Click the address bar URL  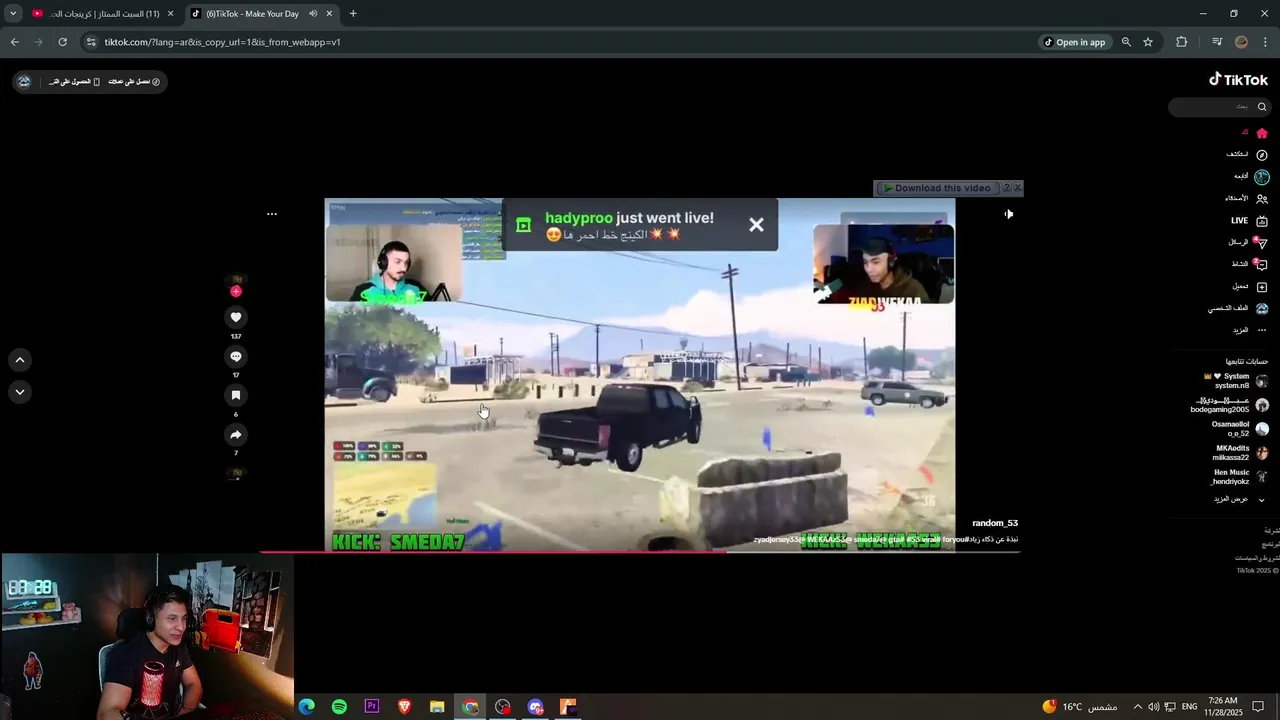(x=223, y=42)
